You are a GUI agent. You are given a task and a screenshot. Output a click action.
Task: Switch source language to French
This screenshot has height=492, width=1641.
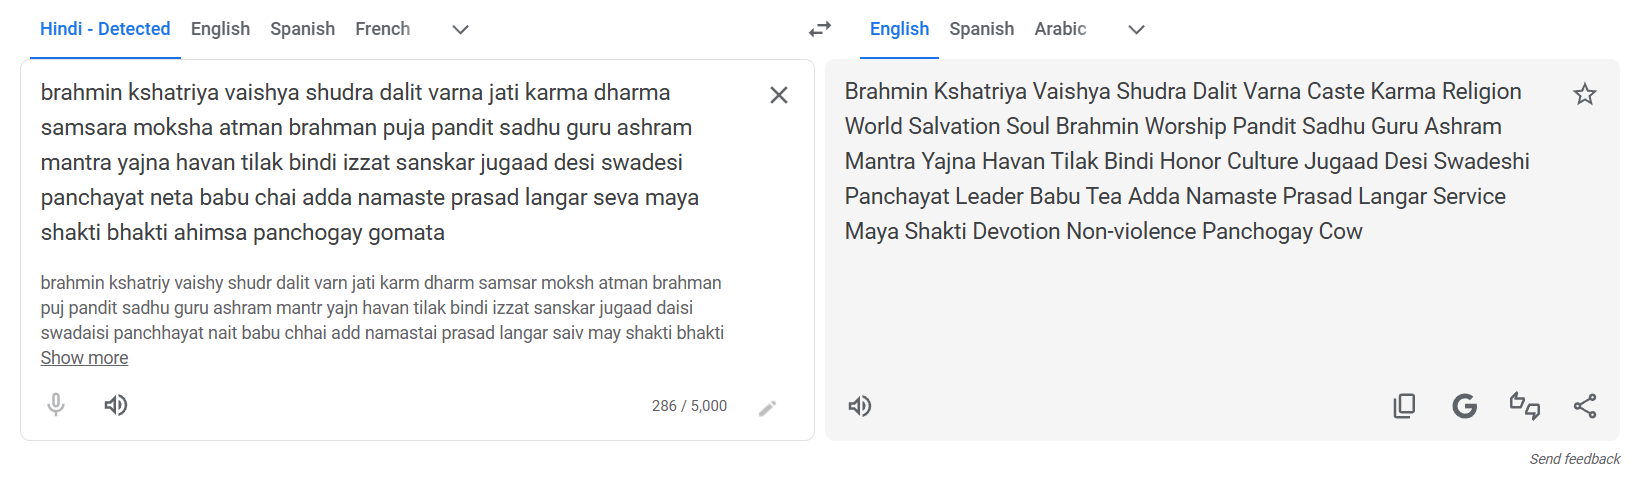tap(382, 29)
